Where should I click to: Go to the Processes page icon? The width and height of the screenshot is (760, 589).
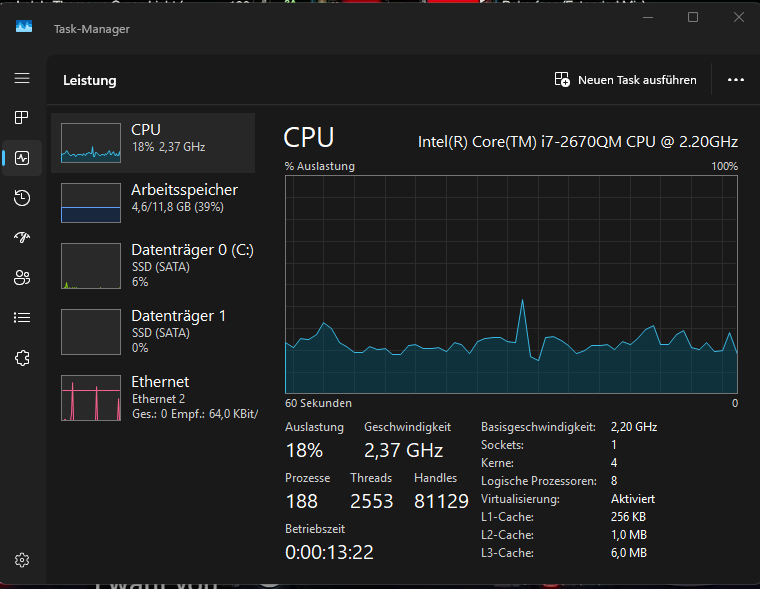(22, 117)
